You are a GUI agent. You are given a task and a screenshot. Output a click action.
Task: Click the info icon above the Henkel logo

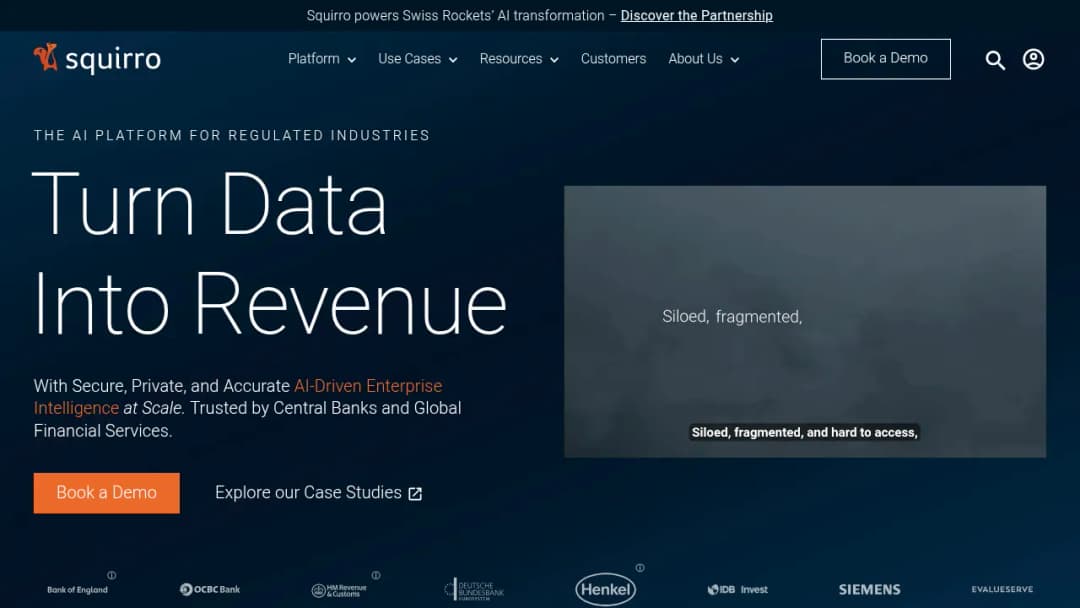click(640, 568)
